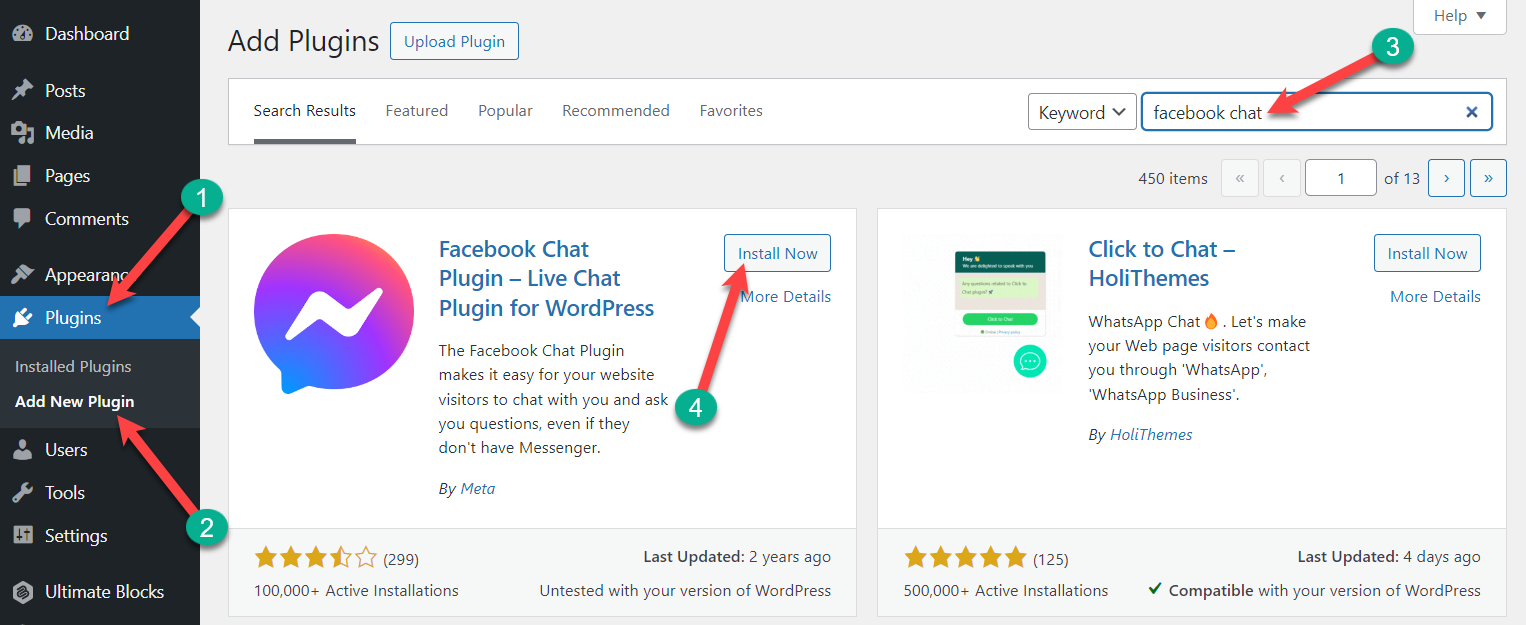
Task: Click the Ultimate Blocks sidebar icon
Action: (x=23, y=592)
